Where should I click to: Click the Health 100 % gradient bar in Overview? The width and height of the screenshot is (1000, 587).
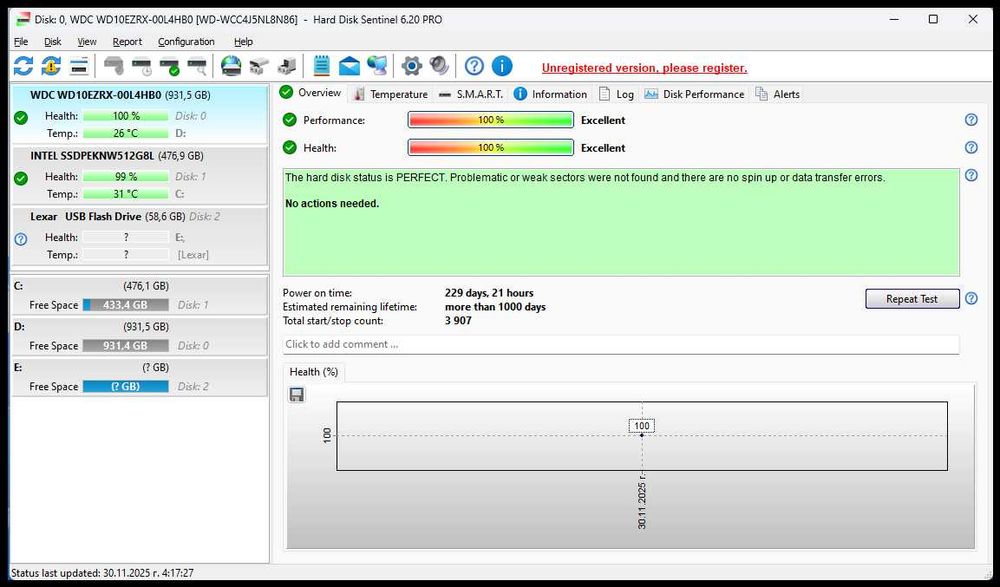pos(490,147)
